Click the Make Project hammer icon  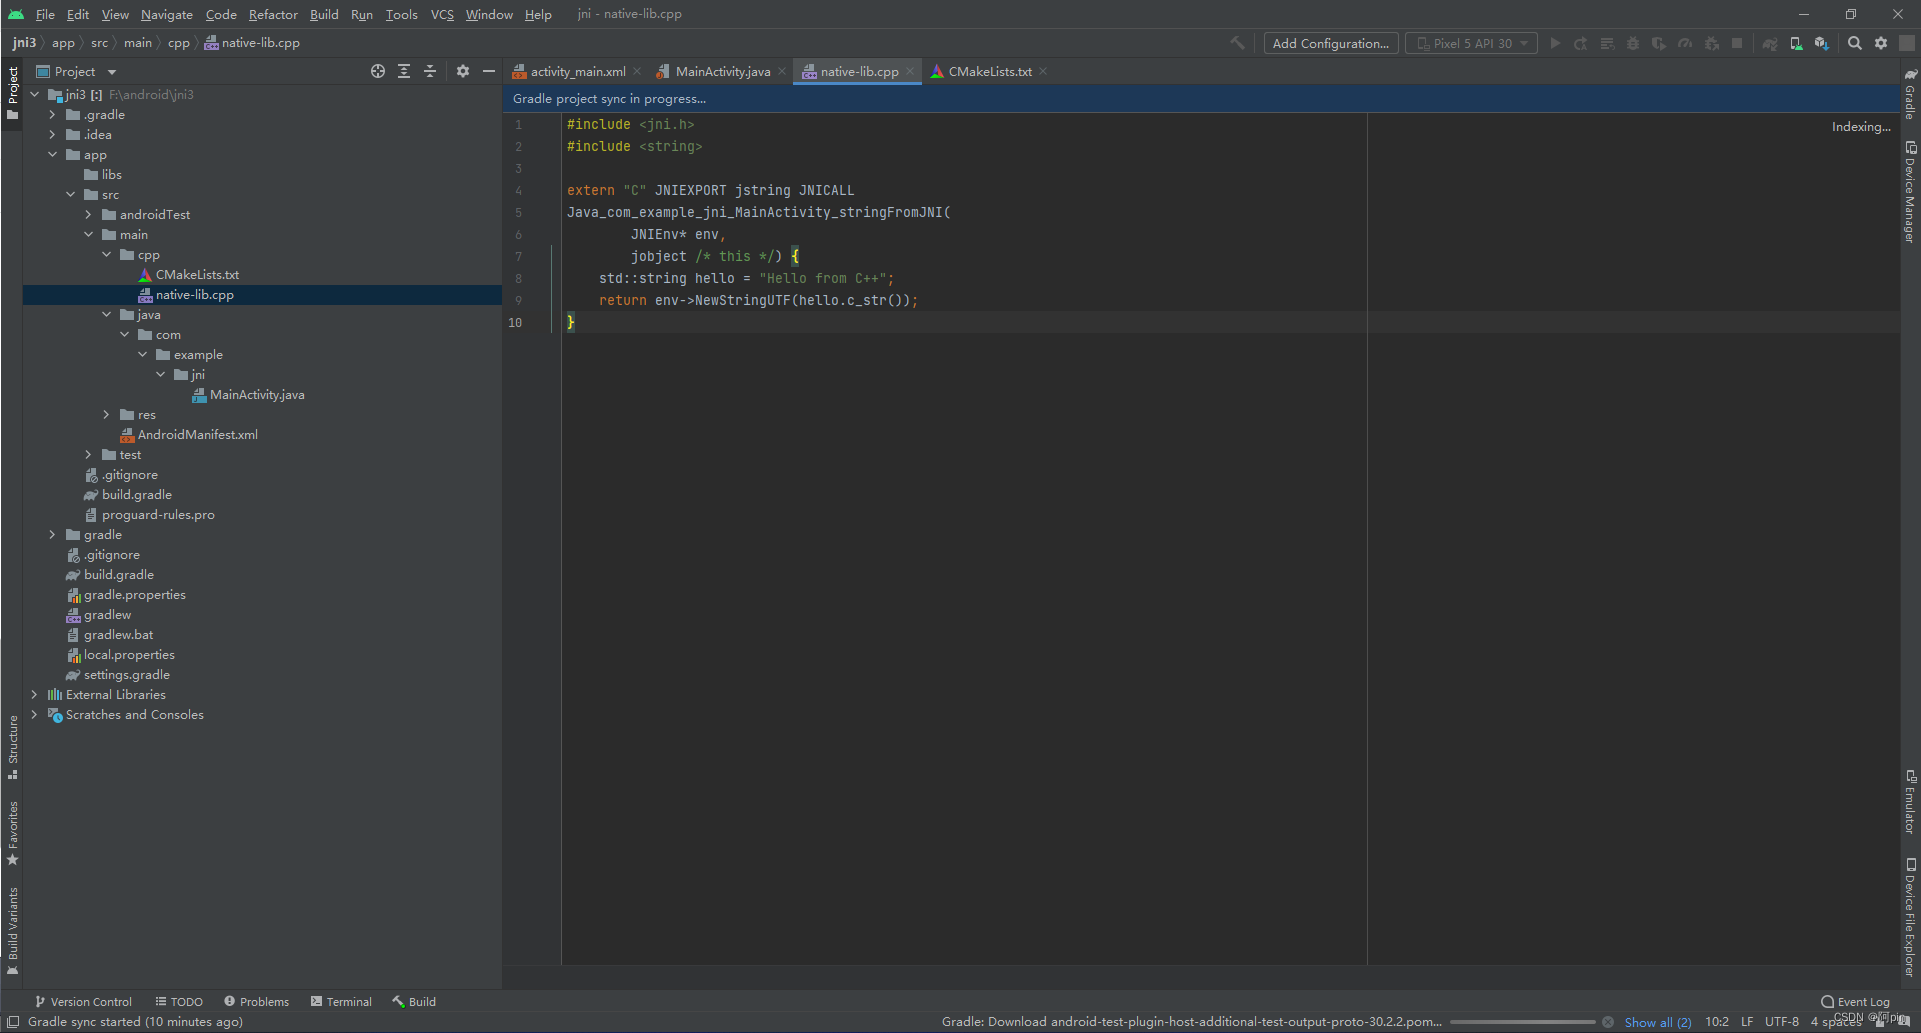click(1238, 43)
